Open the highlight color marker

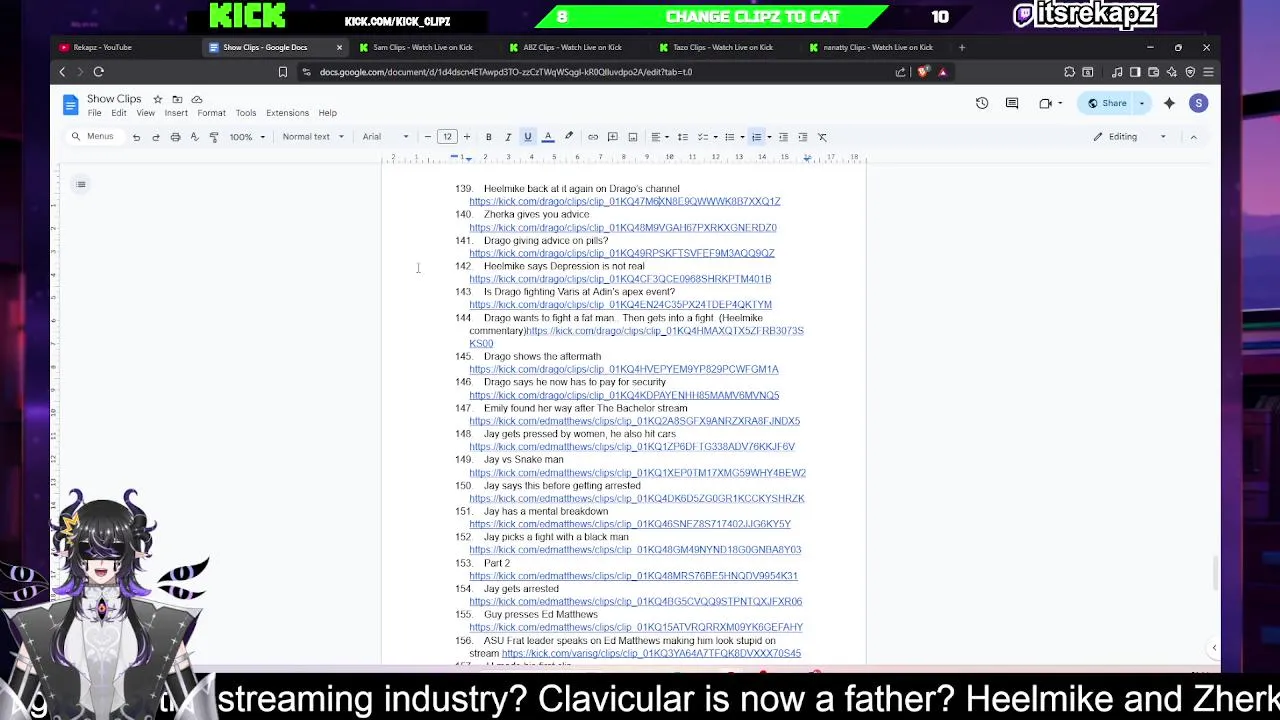tap(569, 137)
